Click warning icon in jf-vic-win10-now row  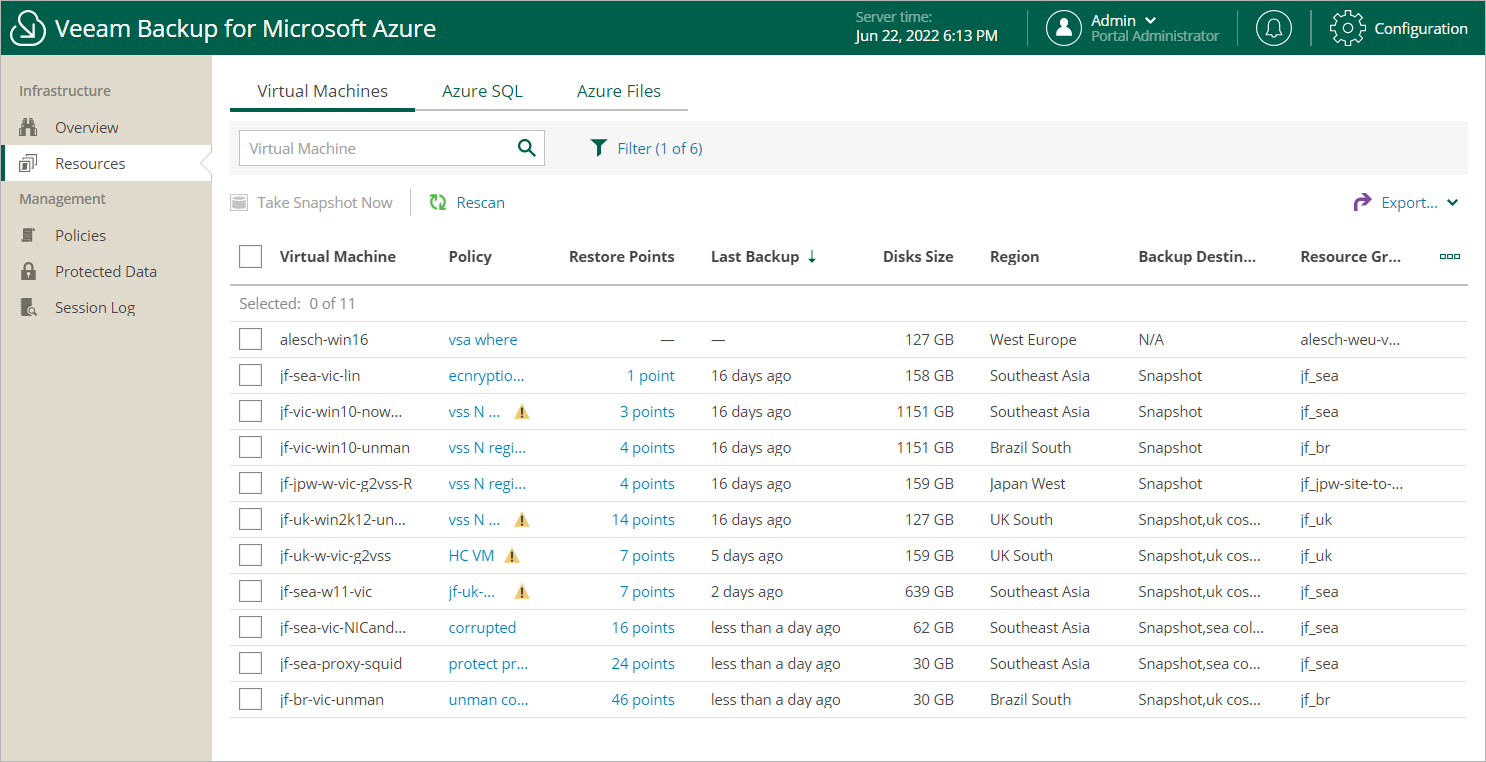pos(522,411)
